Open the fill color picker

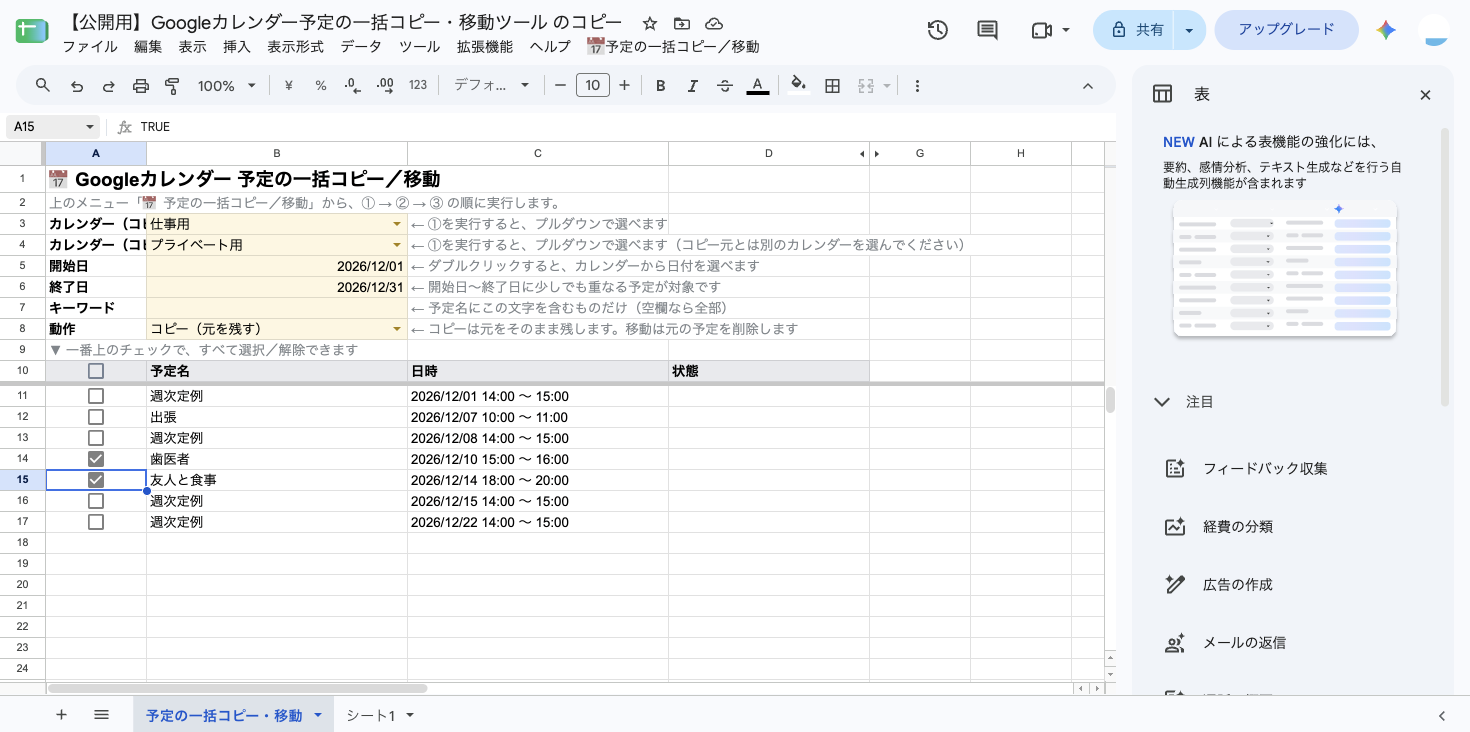coord(798,86)
